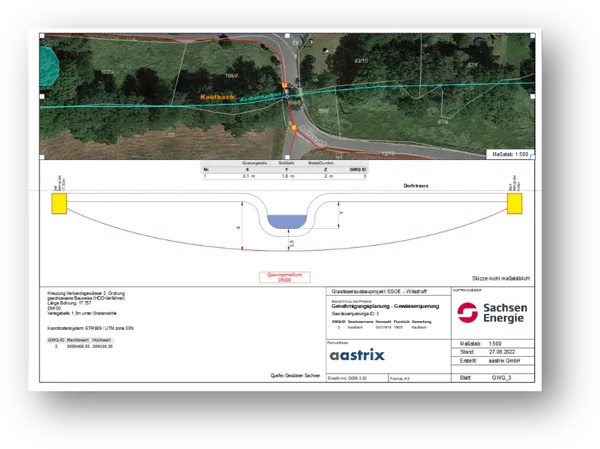Select the left yellow start pit square
The height and width of the screenshot is (449, 600).
[x=59, y=203]
